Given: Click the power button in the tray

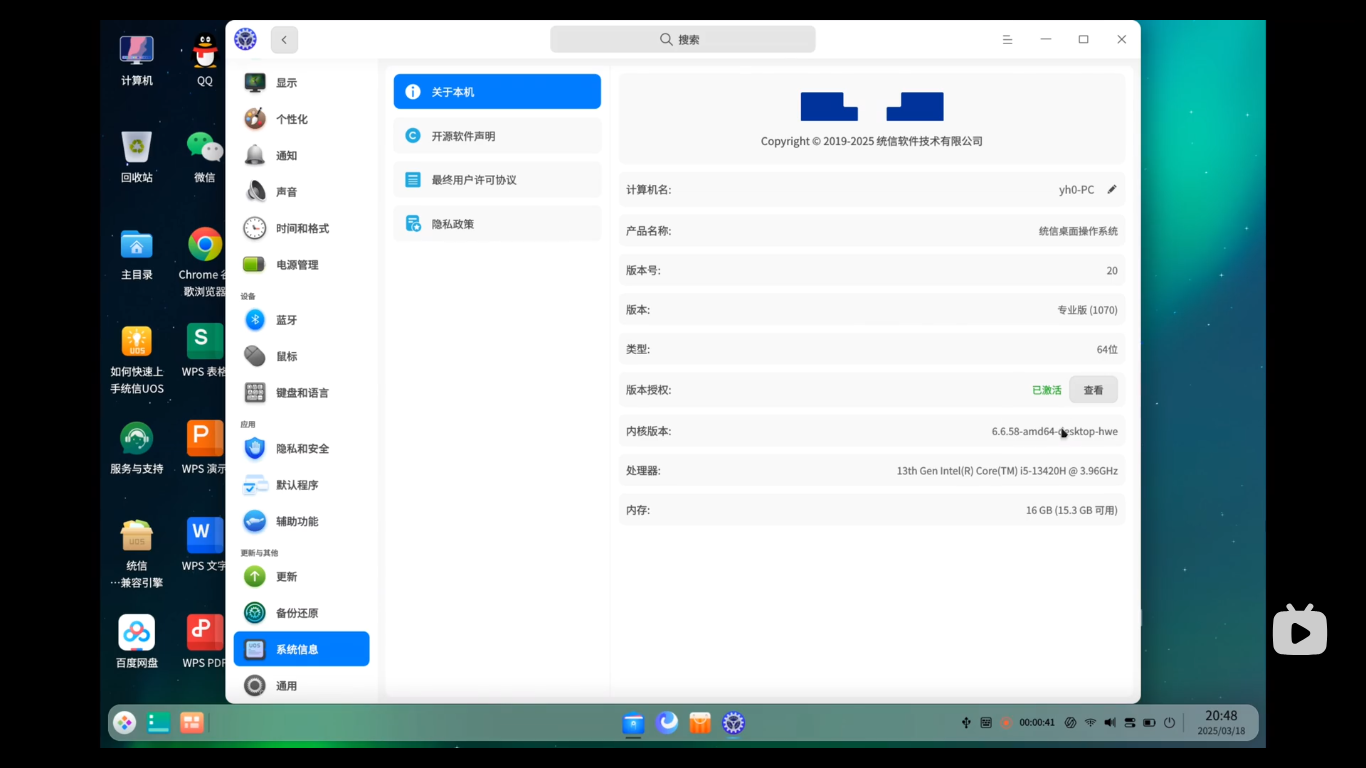Looking at the screenshot, I should 1169,722.
